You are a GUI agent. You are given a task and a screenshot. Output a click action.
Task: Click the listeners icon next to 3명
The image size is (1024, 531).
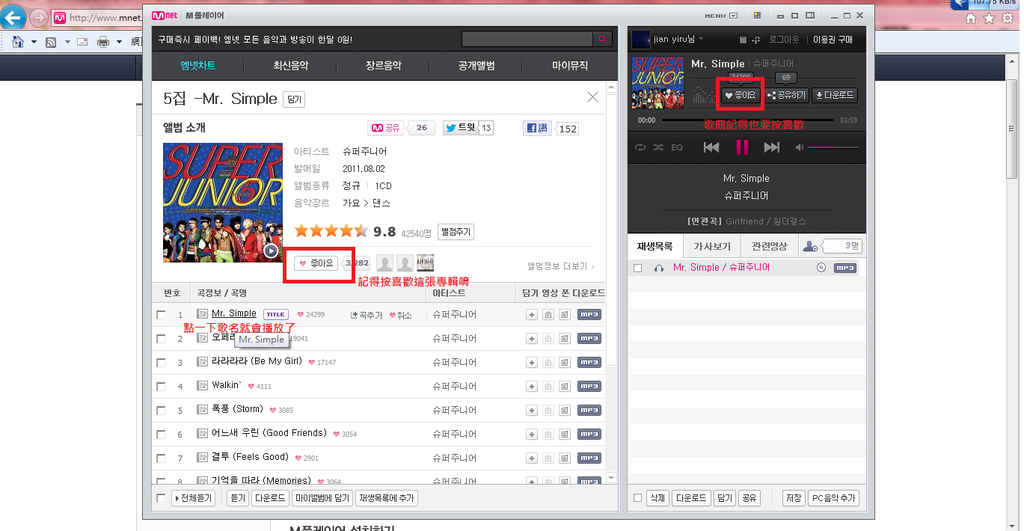point(810,246)
